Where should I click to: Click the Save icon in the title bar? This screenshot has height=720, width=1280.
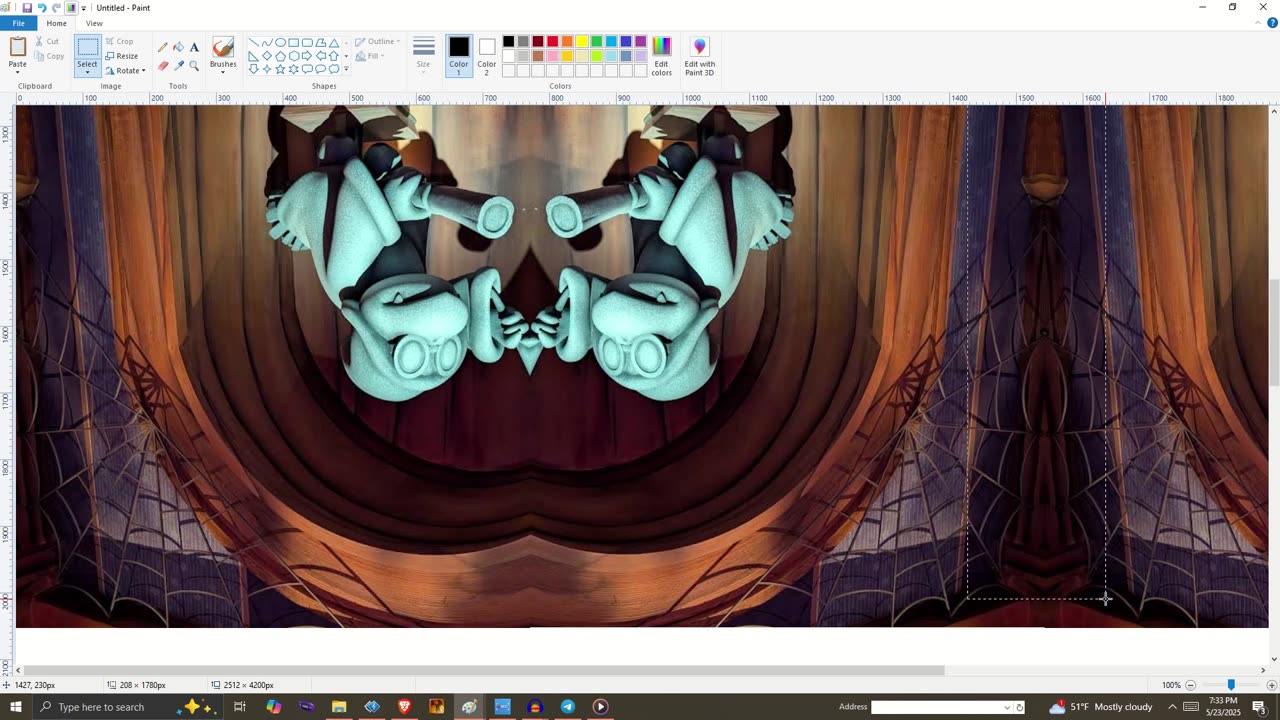[27, 8]
